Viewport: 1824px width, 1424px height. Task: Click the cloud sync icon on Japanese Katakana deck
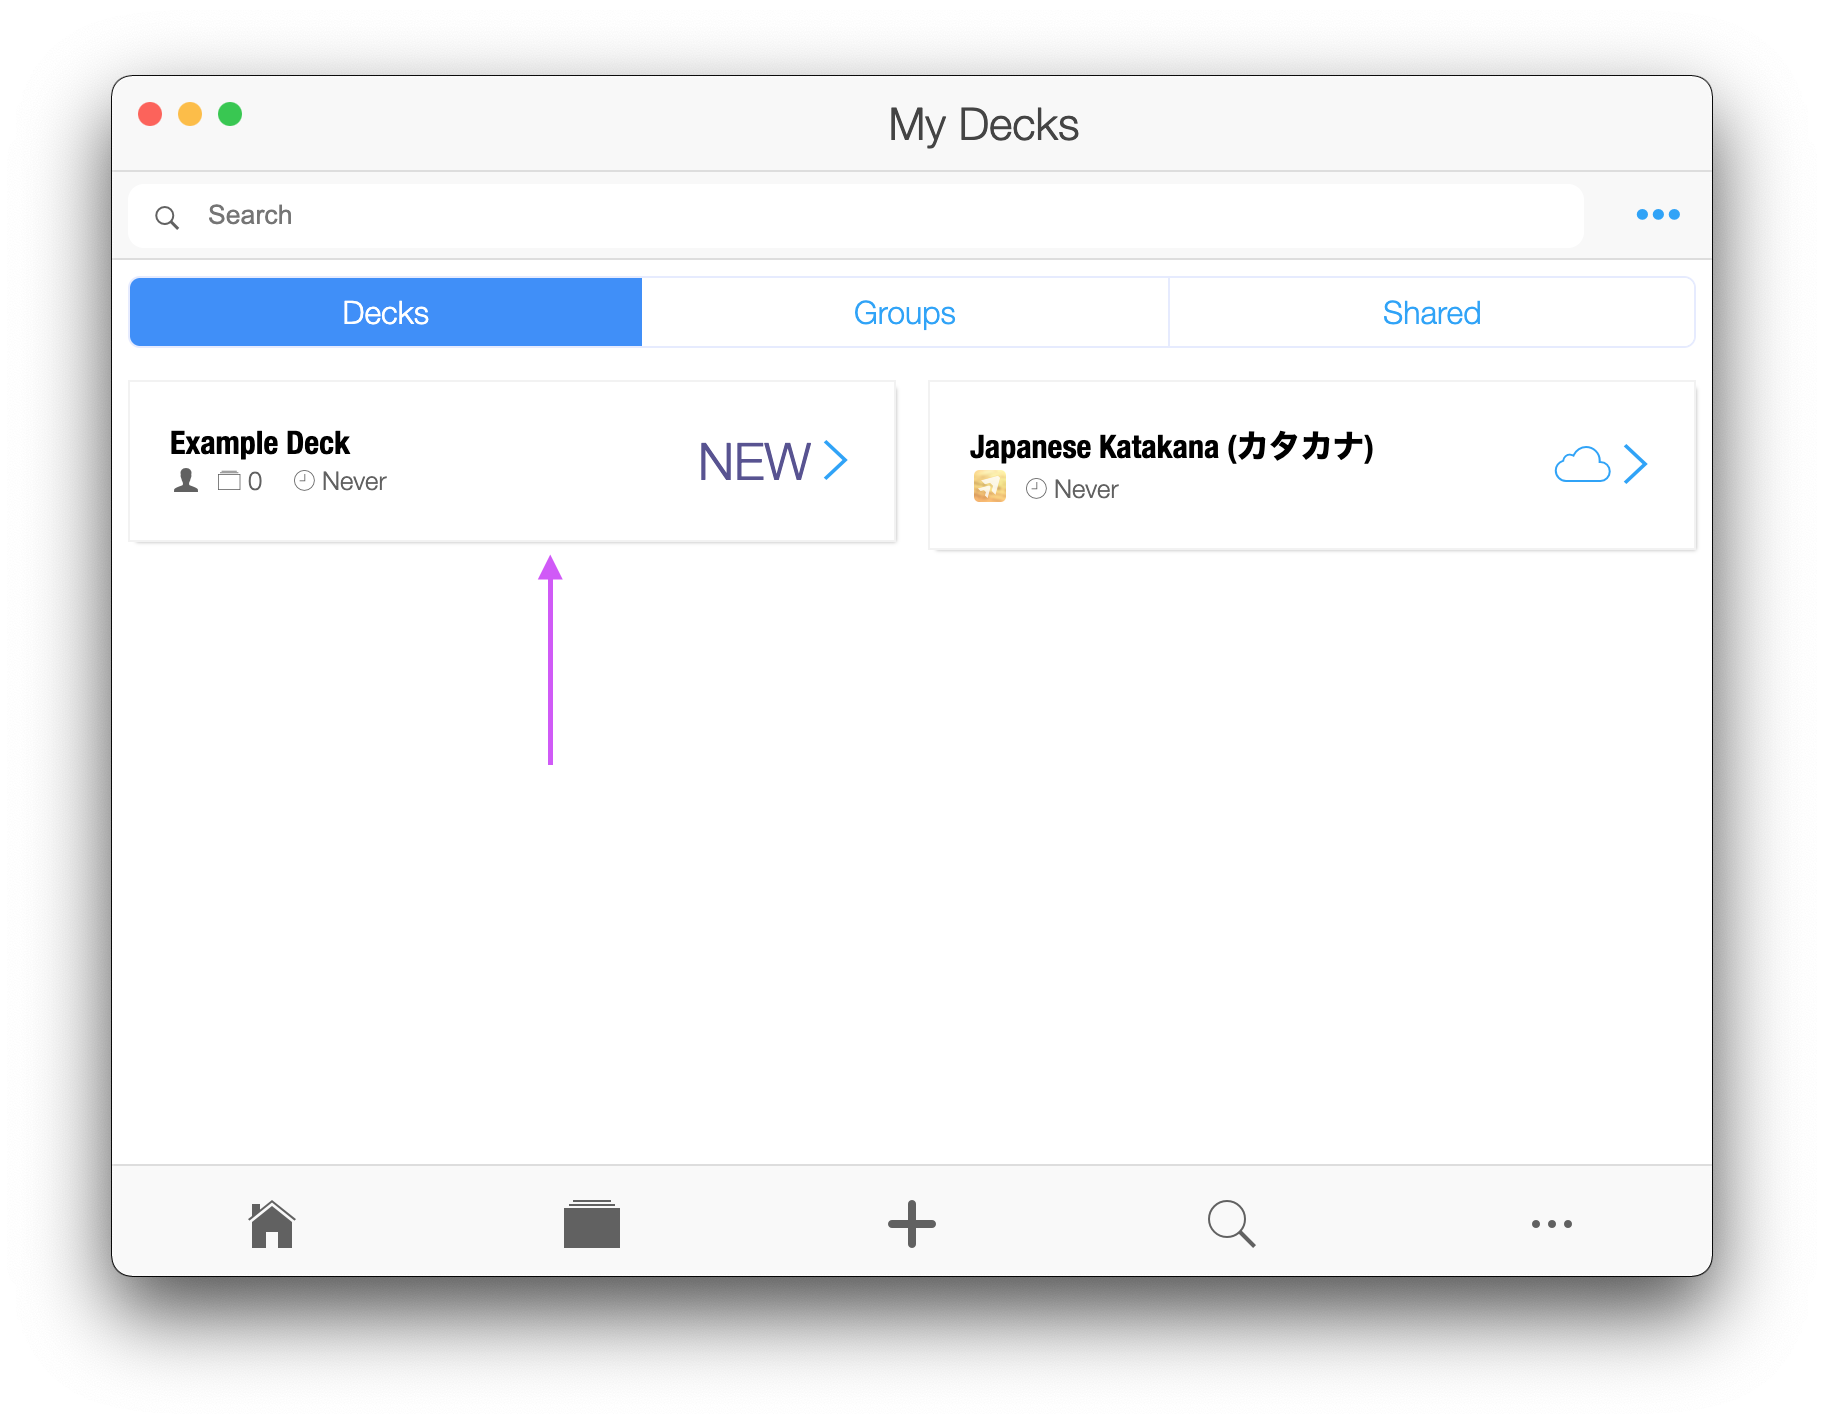click(x=1581, y=464)
